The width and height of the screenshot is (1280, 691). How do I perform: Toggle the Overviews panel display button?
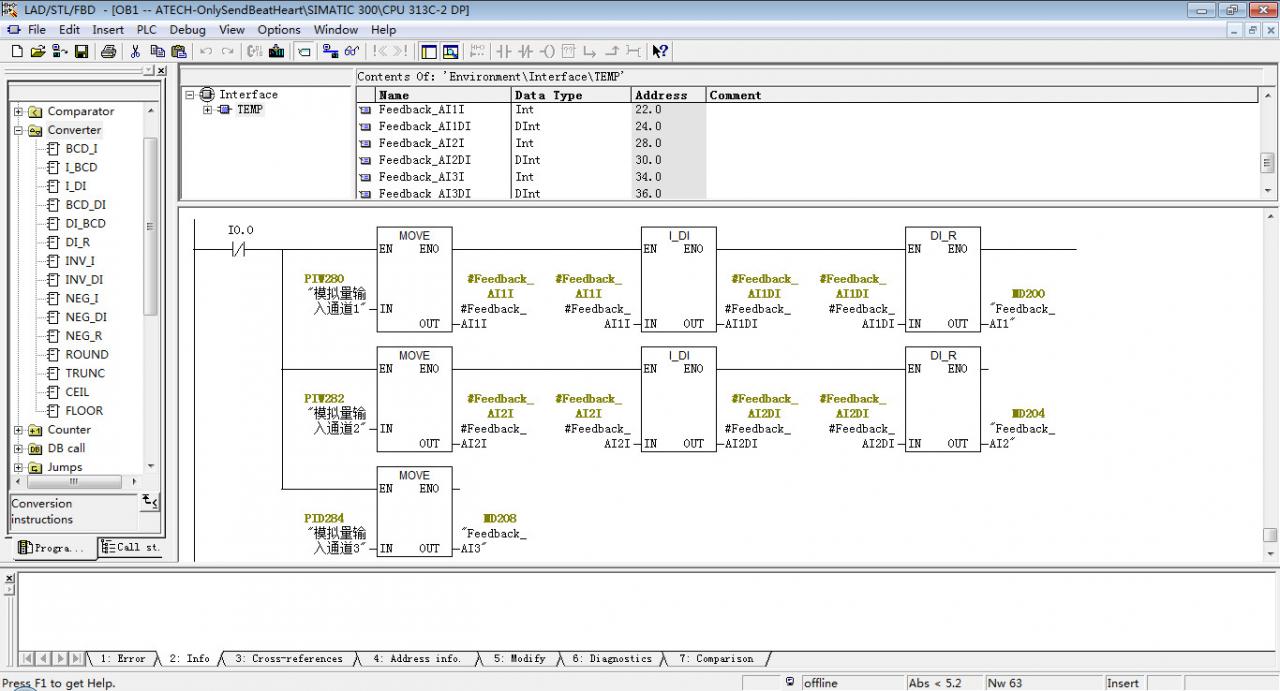point(429,51)
